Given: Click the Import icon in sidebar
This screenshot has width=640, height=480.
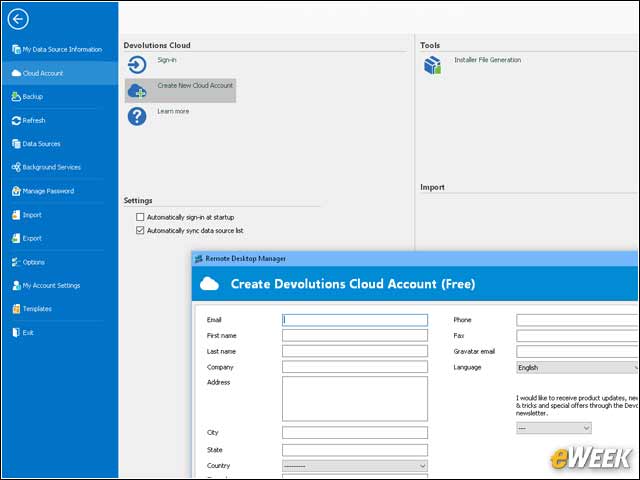Looking at the screenshot, I should click(x=16, y=215).
